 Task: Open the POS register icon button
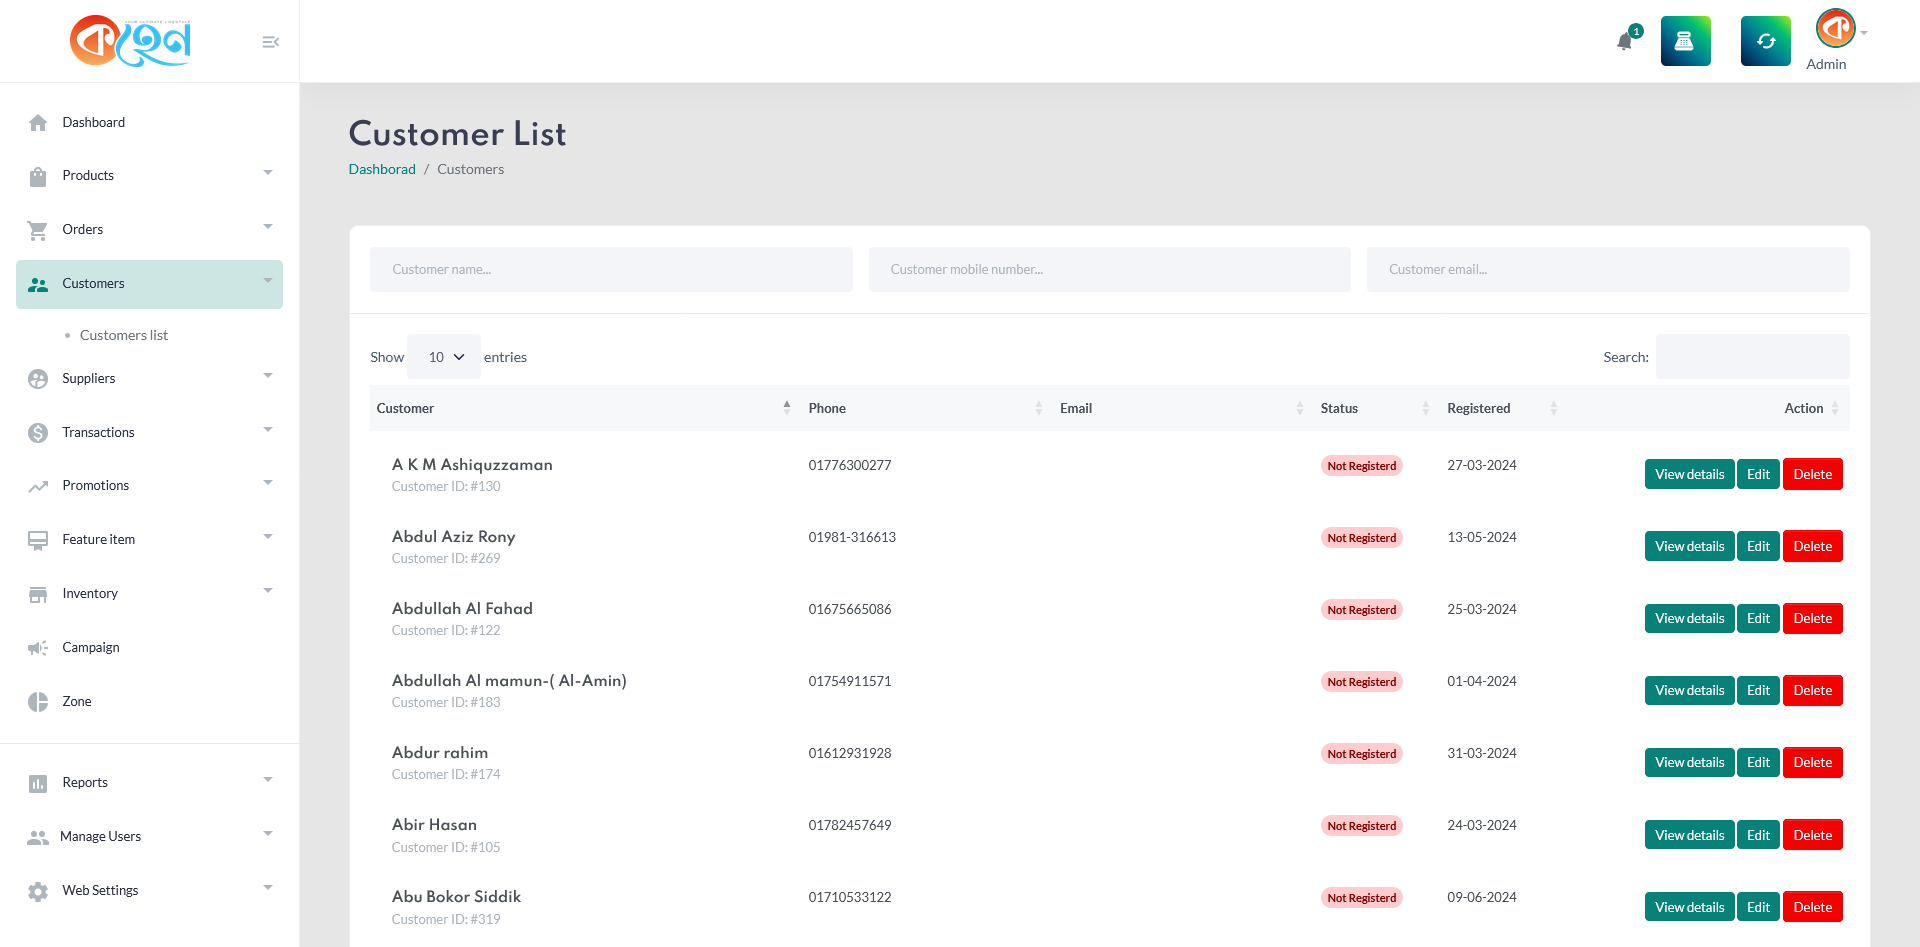pos(1685,41)
